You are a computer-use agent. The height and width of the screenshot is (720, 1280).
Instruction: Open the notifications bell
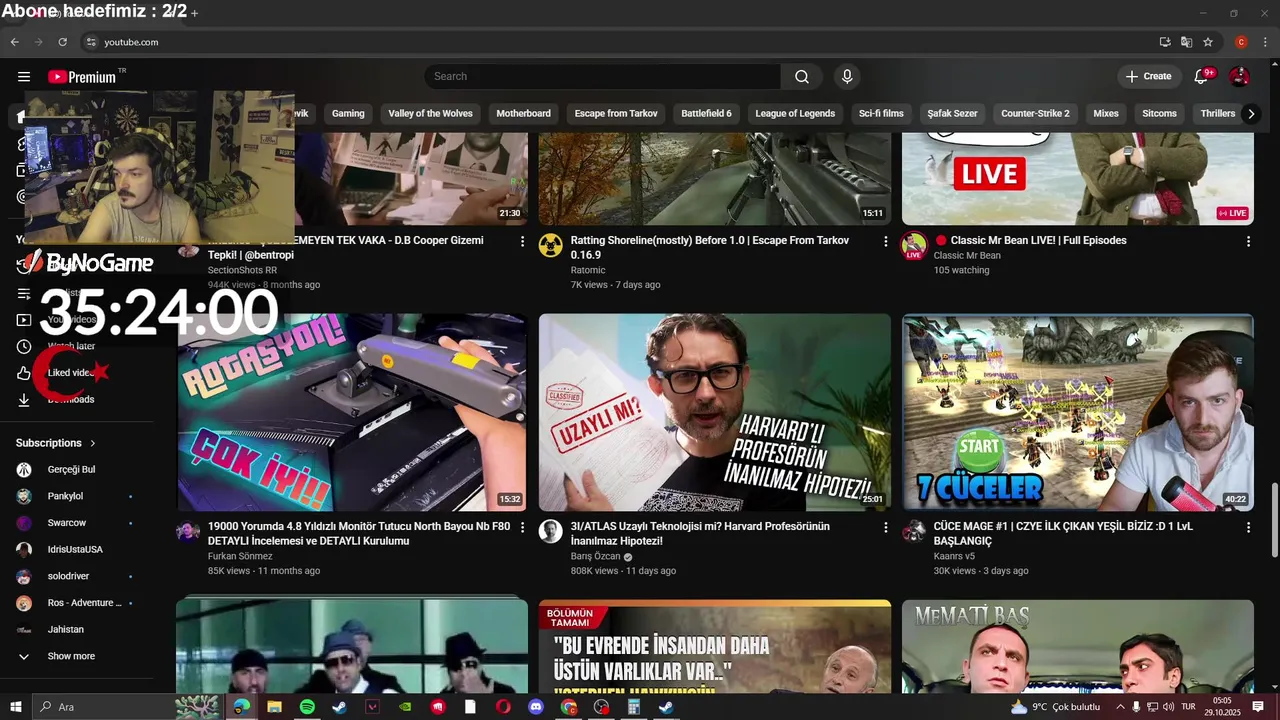pyautogui.click(x=1202, y=77)
